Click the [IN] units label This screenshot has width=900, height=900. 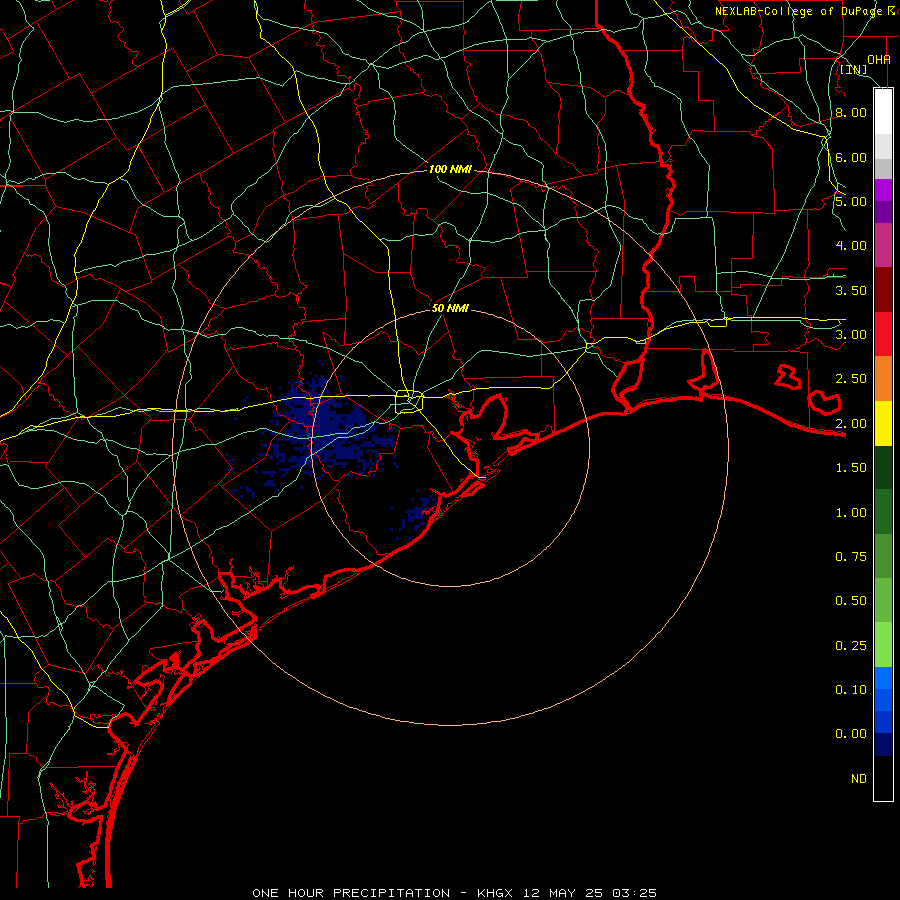coord(854,69)
